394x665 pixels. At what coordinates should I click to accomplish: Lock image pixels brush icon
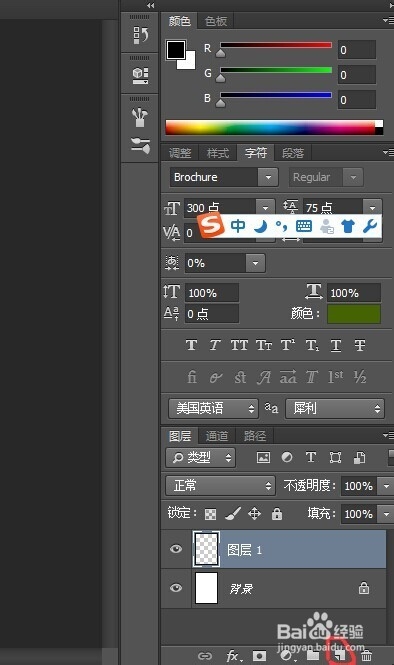(x=232, y=514)
